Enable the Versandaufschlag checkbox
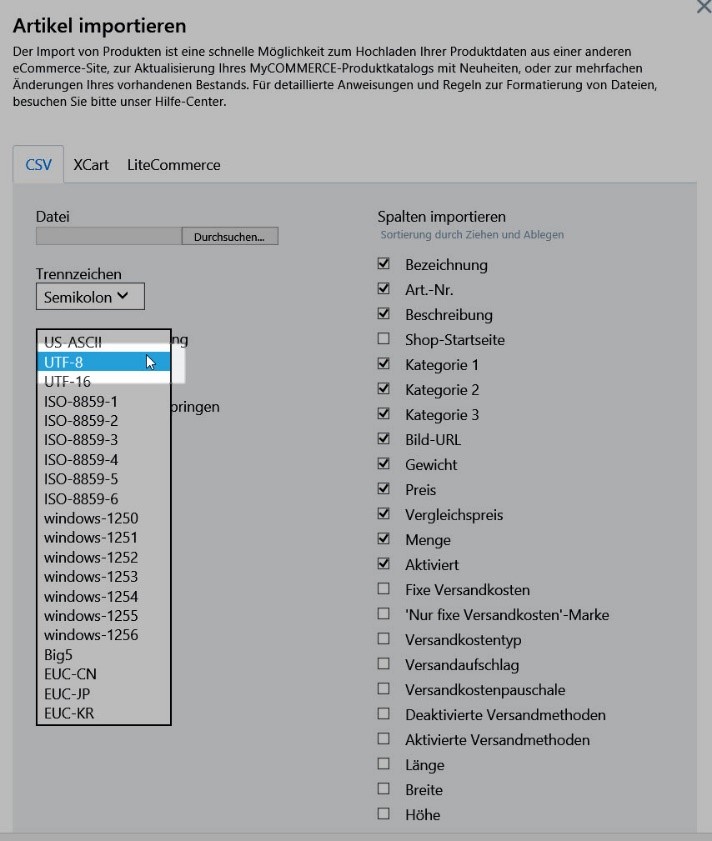 point(384,663)
